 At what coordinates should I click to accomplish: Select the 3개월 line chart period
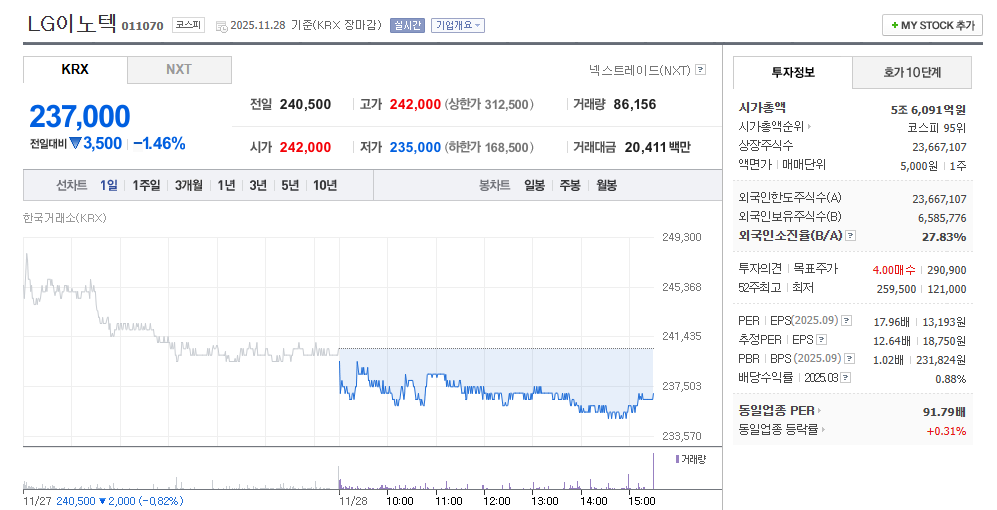click(x=189, y=186)
